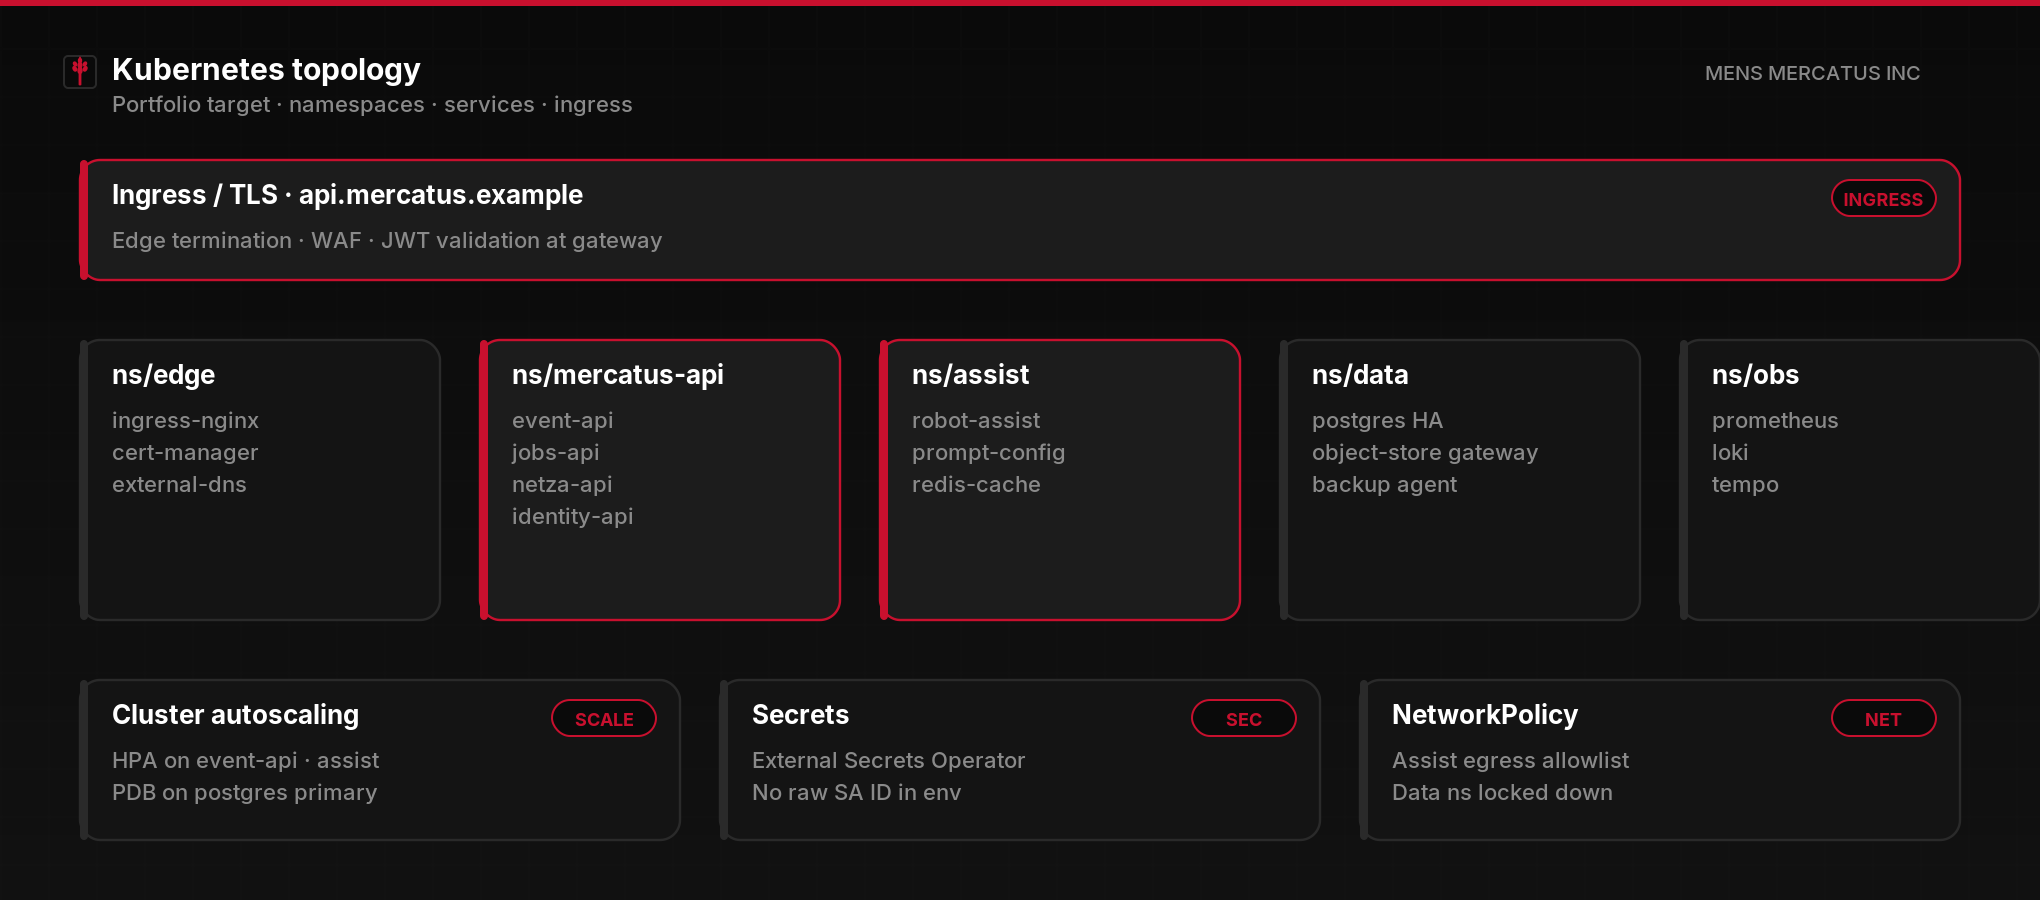Click 'External Secrets Operator' line
Screen dimensions: 2040x900
coord(888,761)
